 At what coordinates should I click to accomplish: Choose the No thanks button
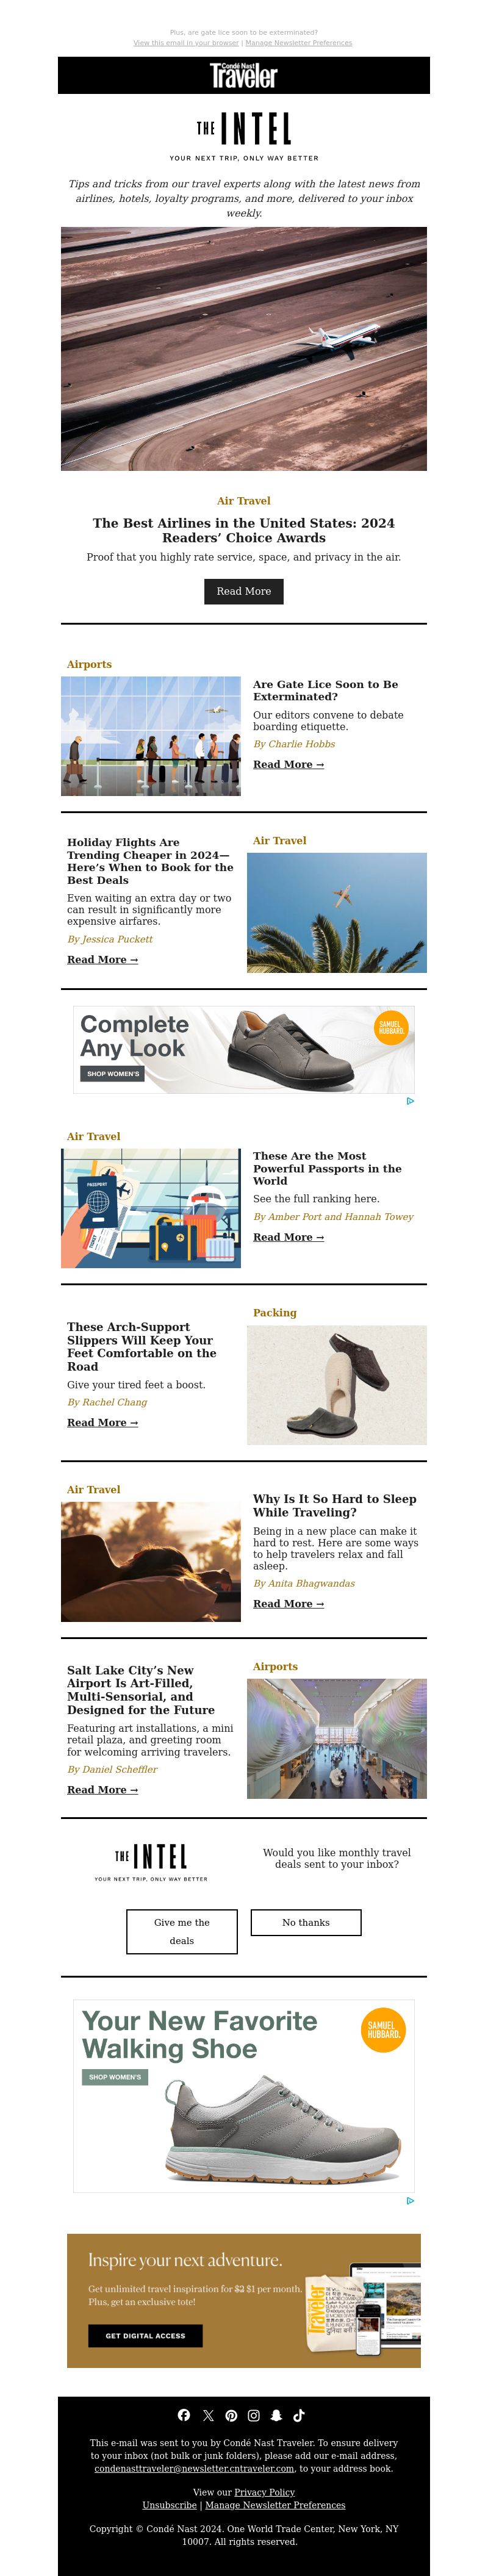coord(306,1922)
